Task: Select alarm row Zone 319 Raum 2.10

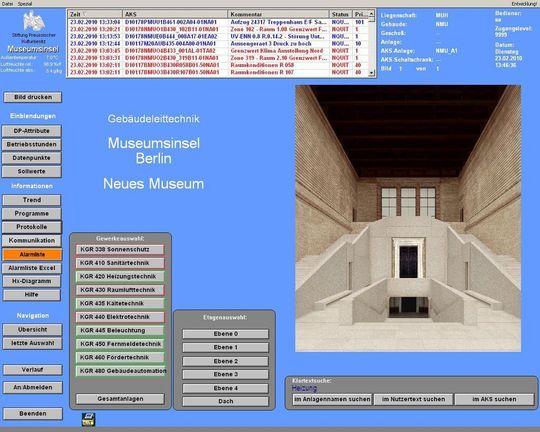Action: [x=218, y=58]
